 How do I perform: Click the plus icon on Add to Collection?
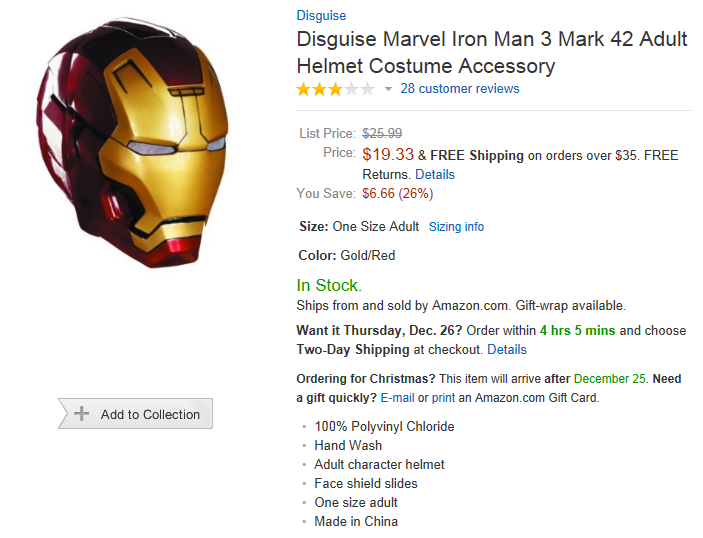[82, 414]
